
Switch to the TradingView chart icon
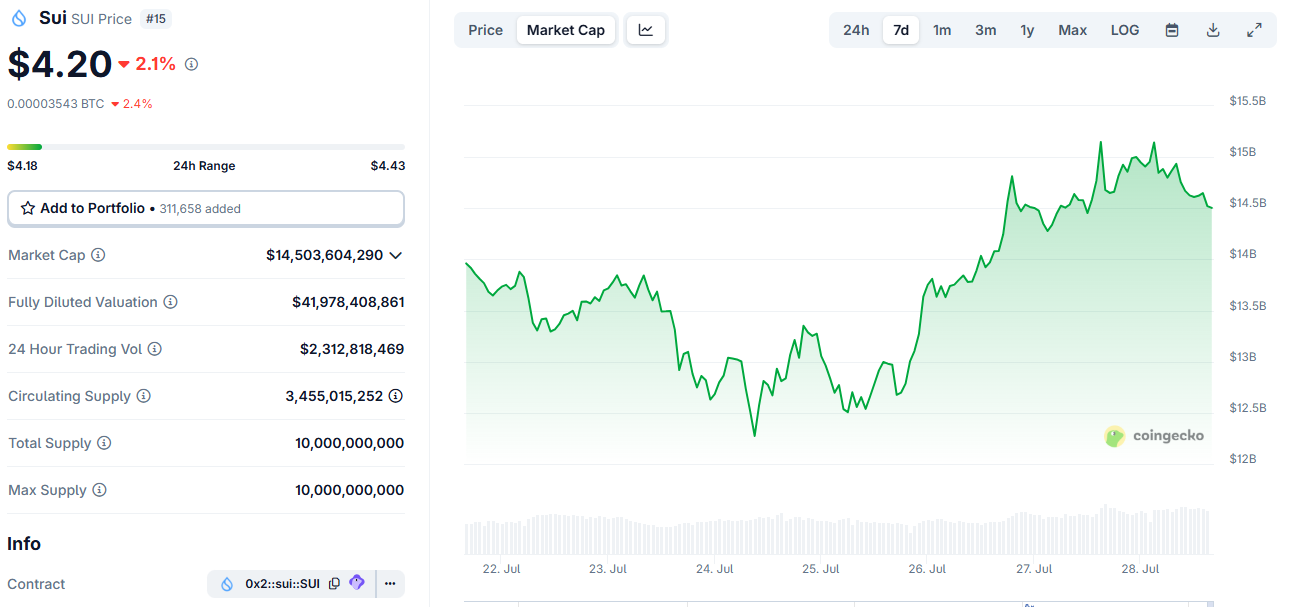point(646,30)
